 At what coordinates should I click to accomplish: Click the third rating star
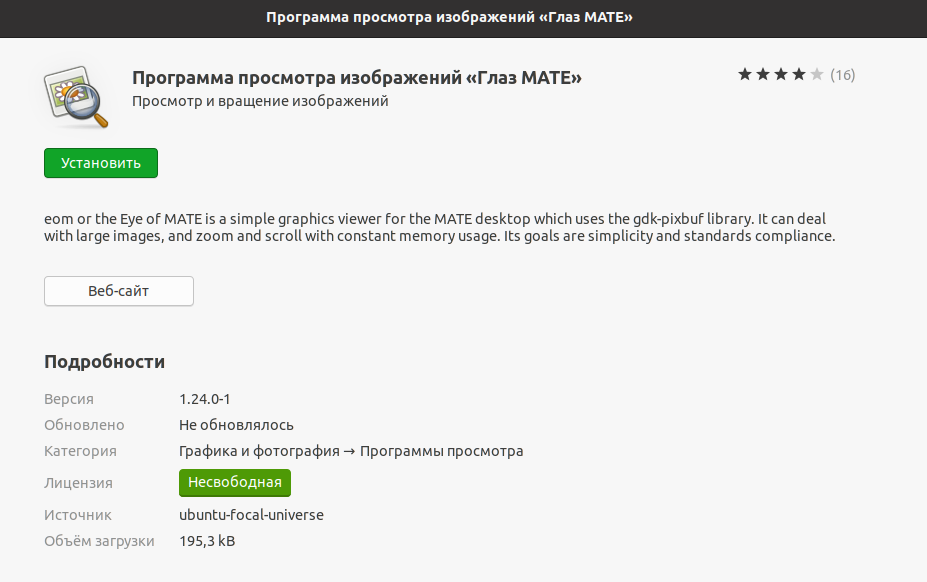(x=781, y=74)
